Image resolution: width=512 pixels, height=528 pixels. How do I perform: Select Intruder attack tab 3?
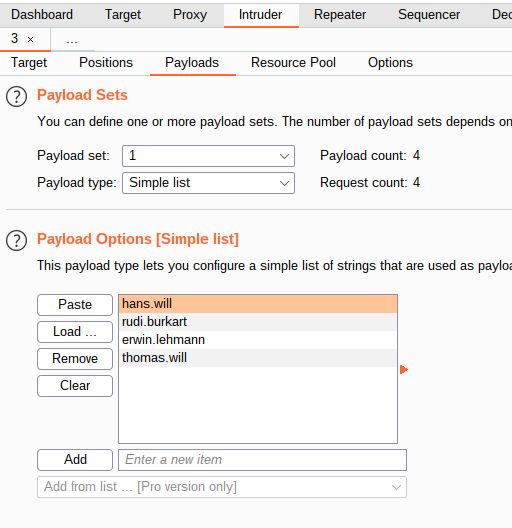(x=14, y=38)
